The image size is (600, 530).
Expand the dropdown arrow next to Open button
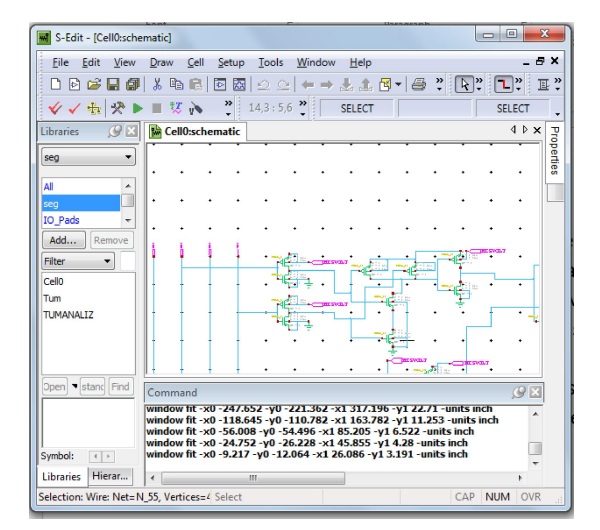[x=75, y=386]
